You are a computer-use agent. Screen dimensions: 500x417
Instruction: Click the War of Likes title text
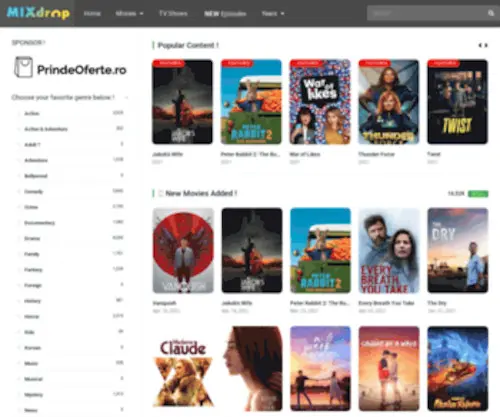305,154
